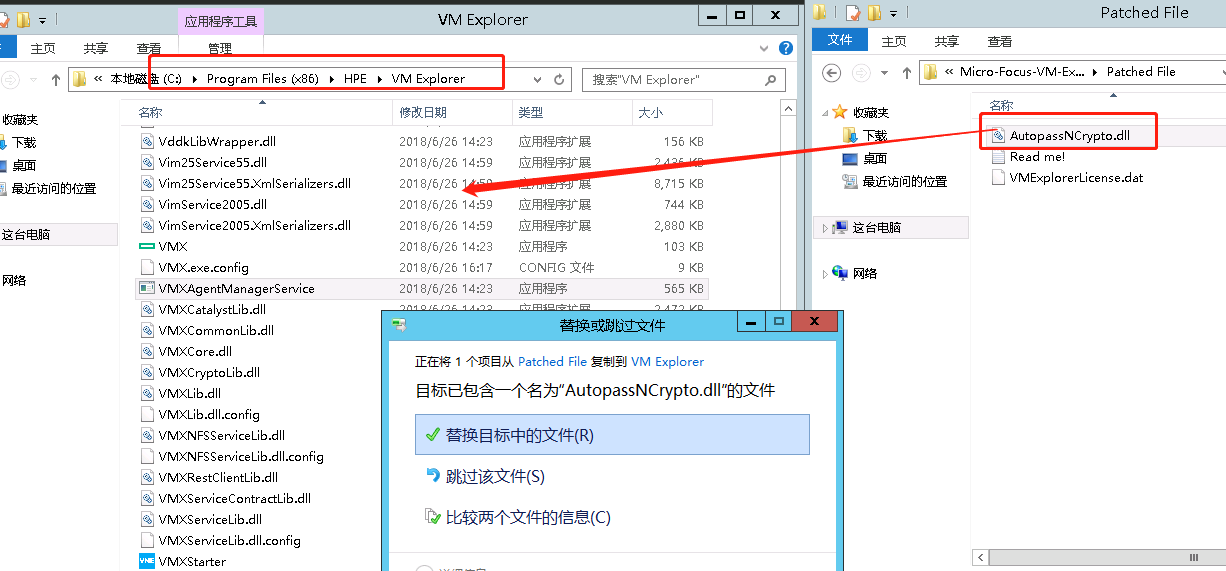Open Quick Access Toolbar dropdown in Patched File window
1226x571 pixels.
[x=894, y=13]
